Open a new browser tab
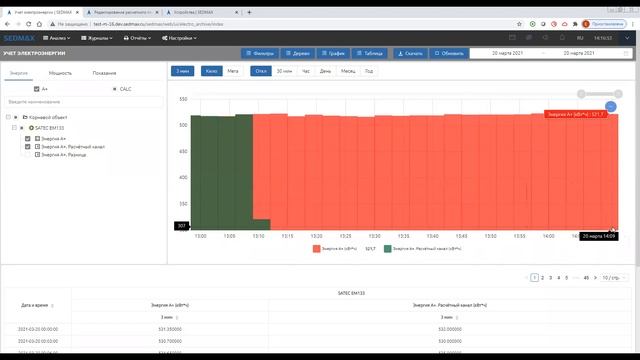The image size is (640, 360). [249, 12]
